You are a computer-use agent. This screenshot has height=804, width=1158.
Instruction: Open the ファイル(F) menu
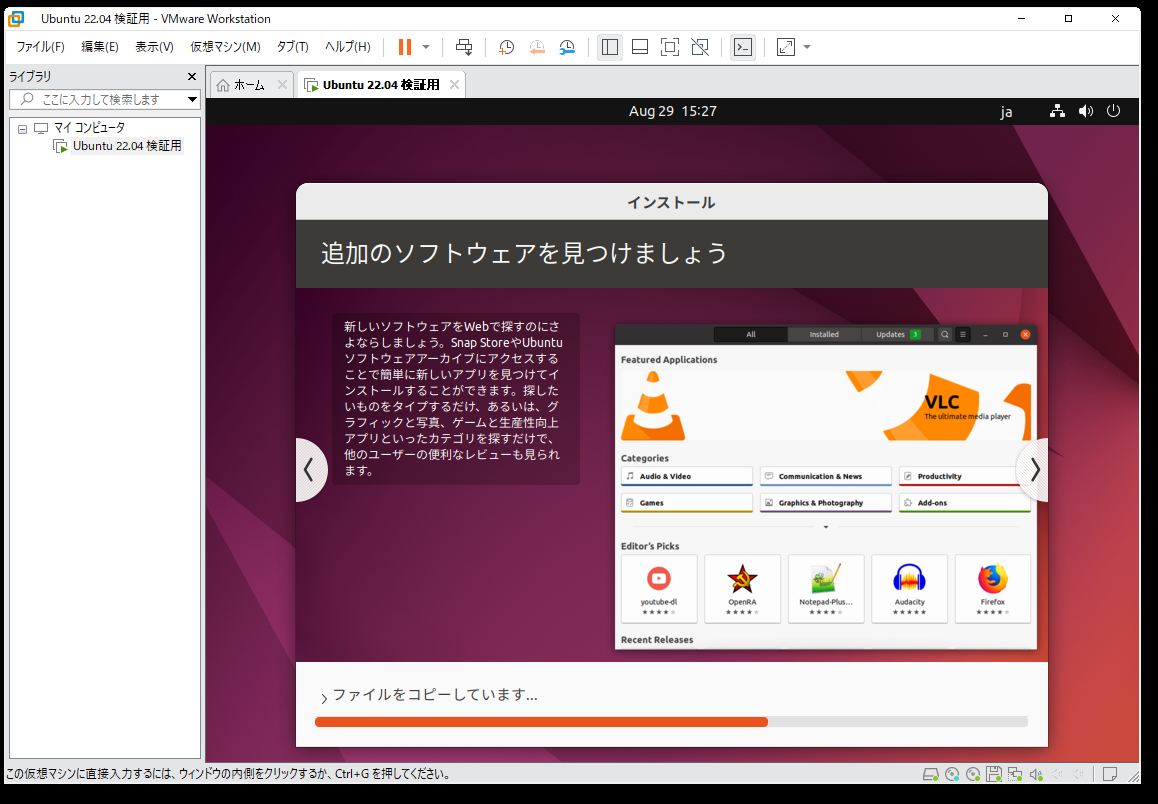pos(41,47)
